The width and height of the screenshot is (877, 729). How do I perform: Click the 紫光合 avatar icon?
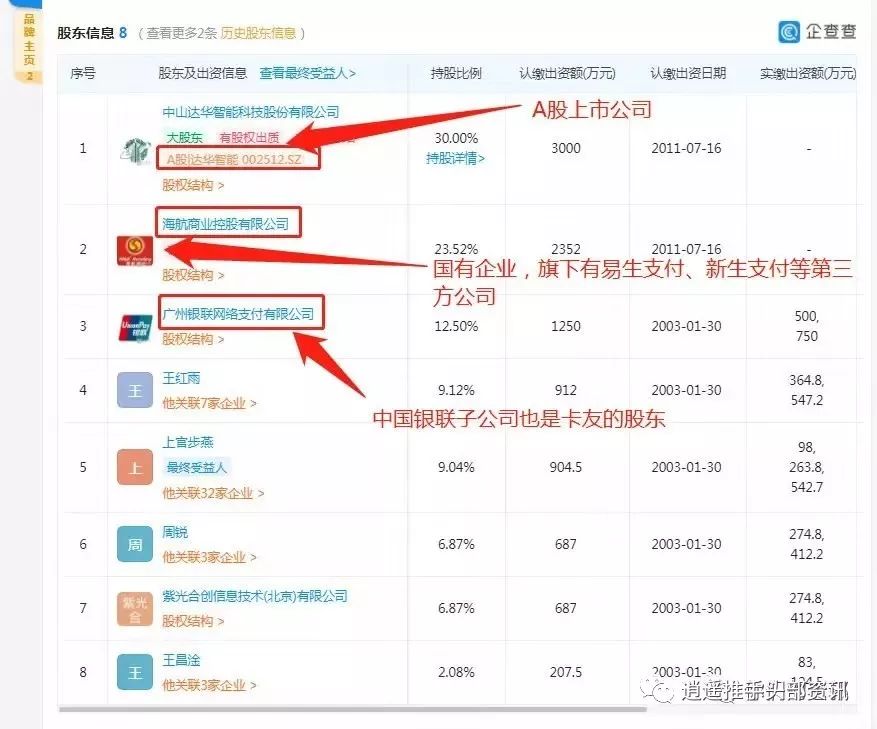pos(135,609)
